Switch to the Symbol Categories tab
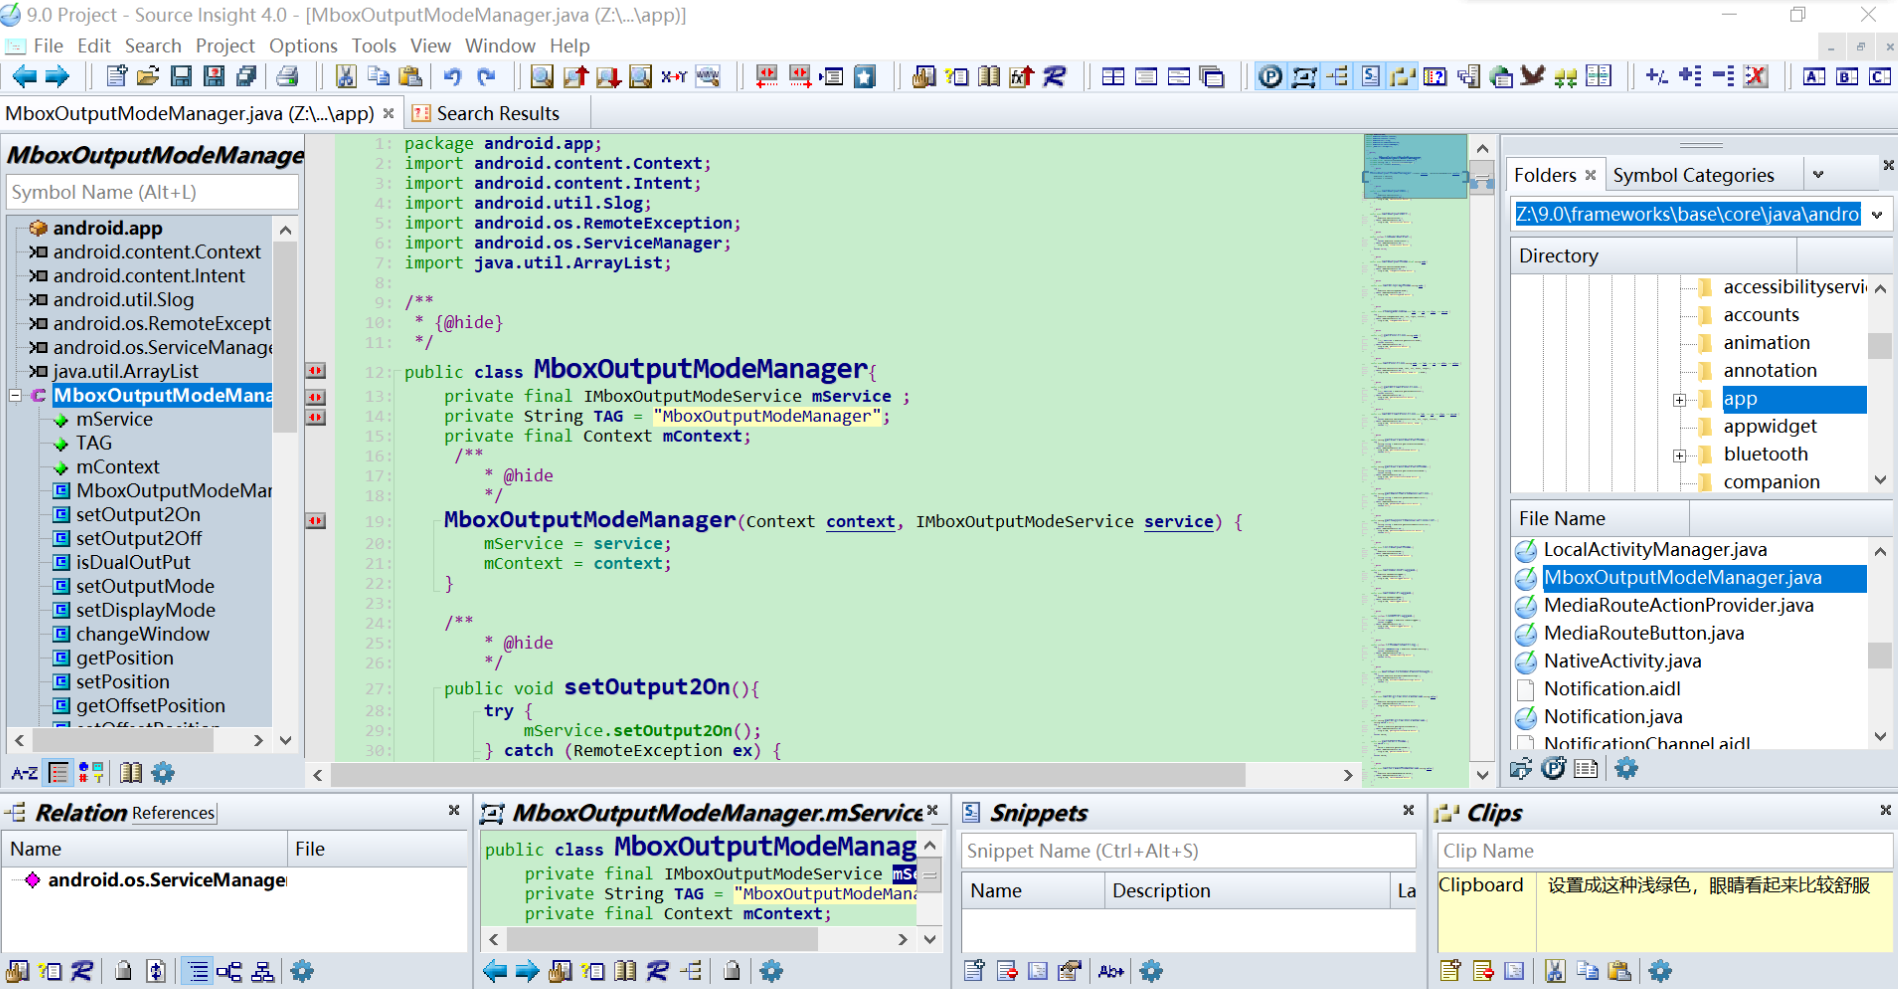 point(1693,175)
